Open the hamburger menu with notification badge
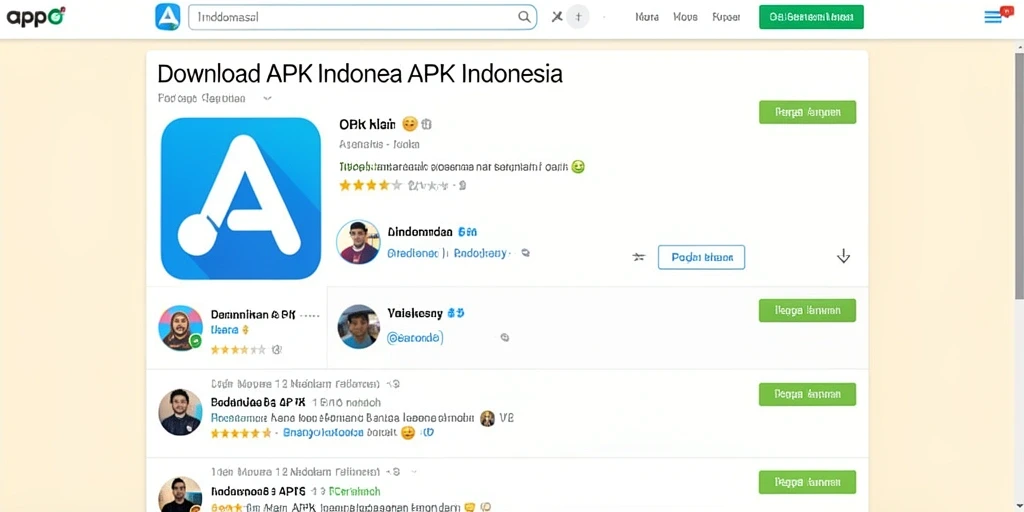The height and width of the screenshot is (512, 1024). click(997, 16)
